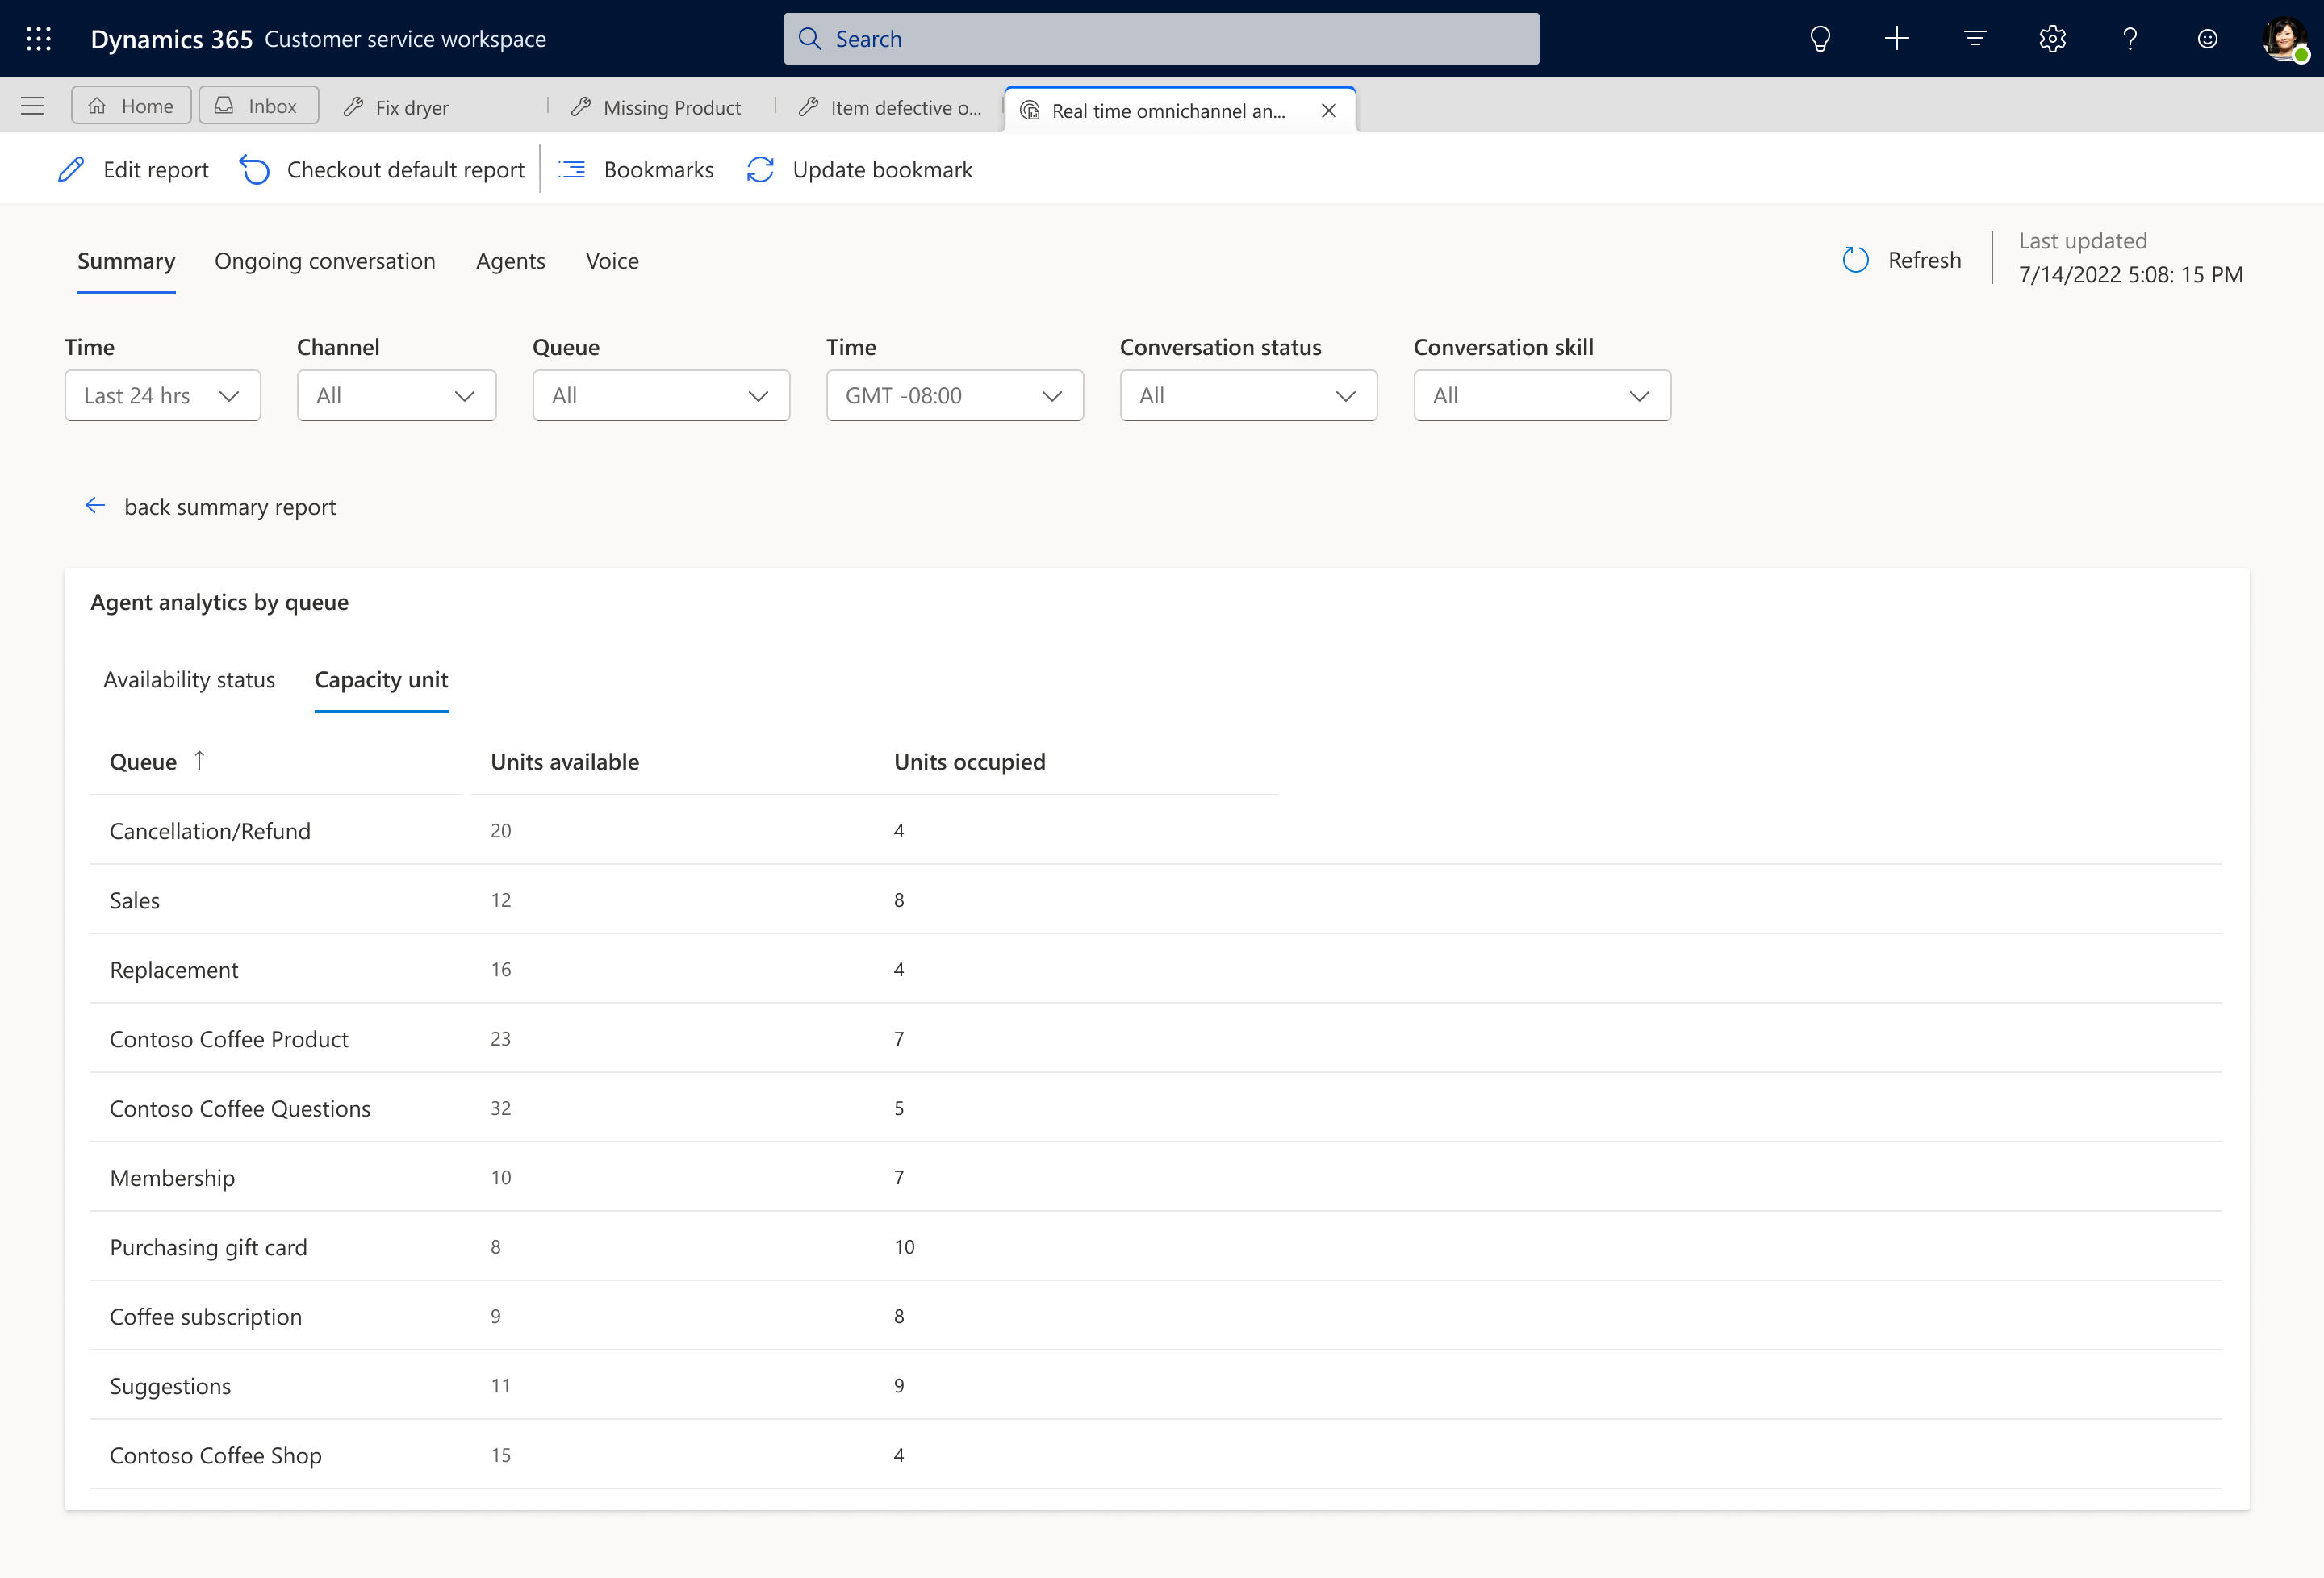The width and height of the screenshot is (2324, 1578).
Task: Click the Search bar icon
Action: click(x=813, y=37)
